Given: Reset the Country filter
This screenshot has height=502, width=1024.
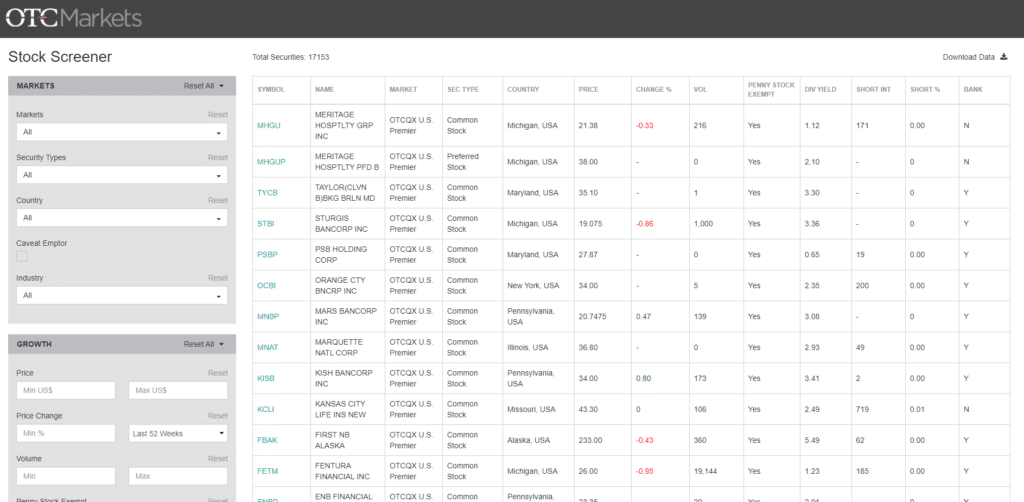Looking at the screenshot, I should 217,200.
